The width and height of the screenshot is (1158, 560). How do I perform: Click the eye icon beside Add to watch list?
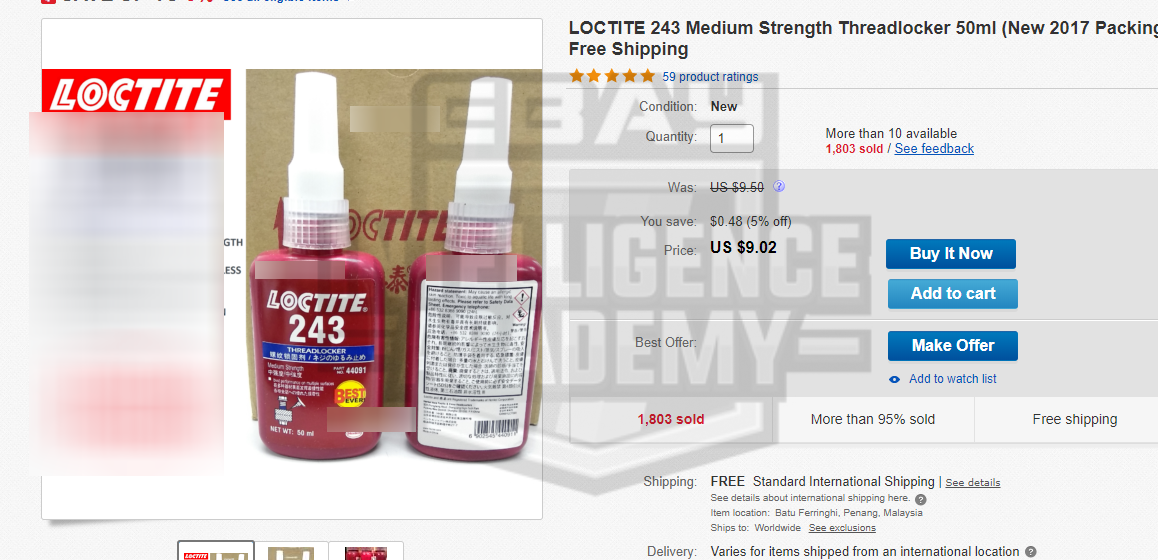894,380
